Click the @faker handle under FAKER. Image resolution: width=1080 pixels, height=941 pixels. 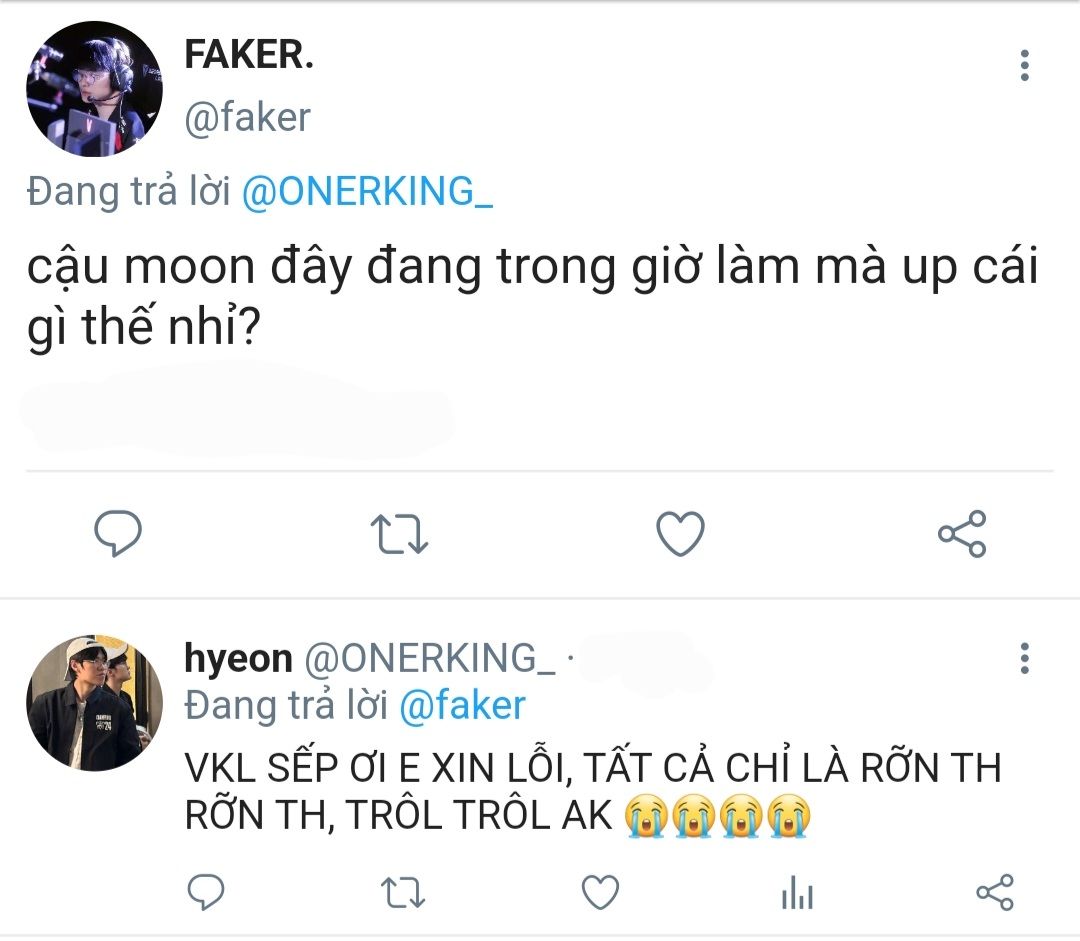click(247, 117)
